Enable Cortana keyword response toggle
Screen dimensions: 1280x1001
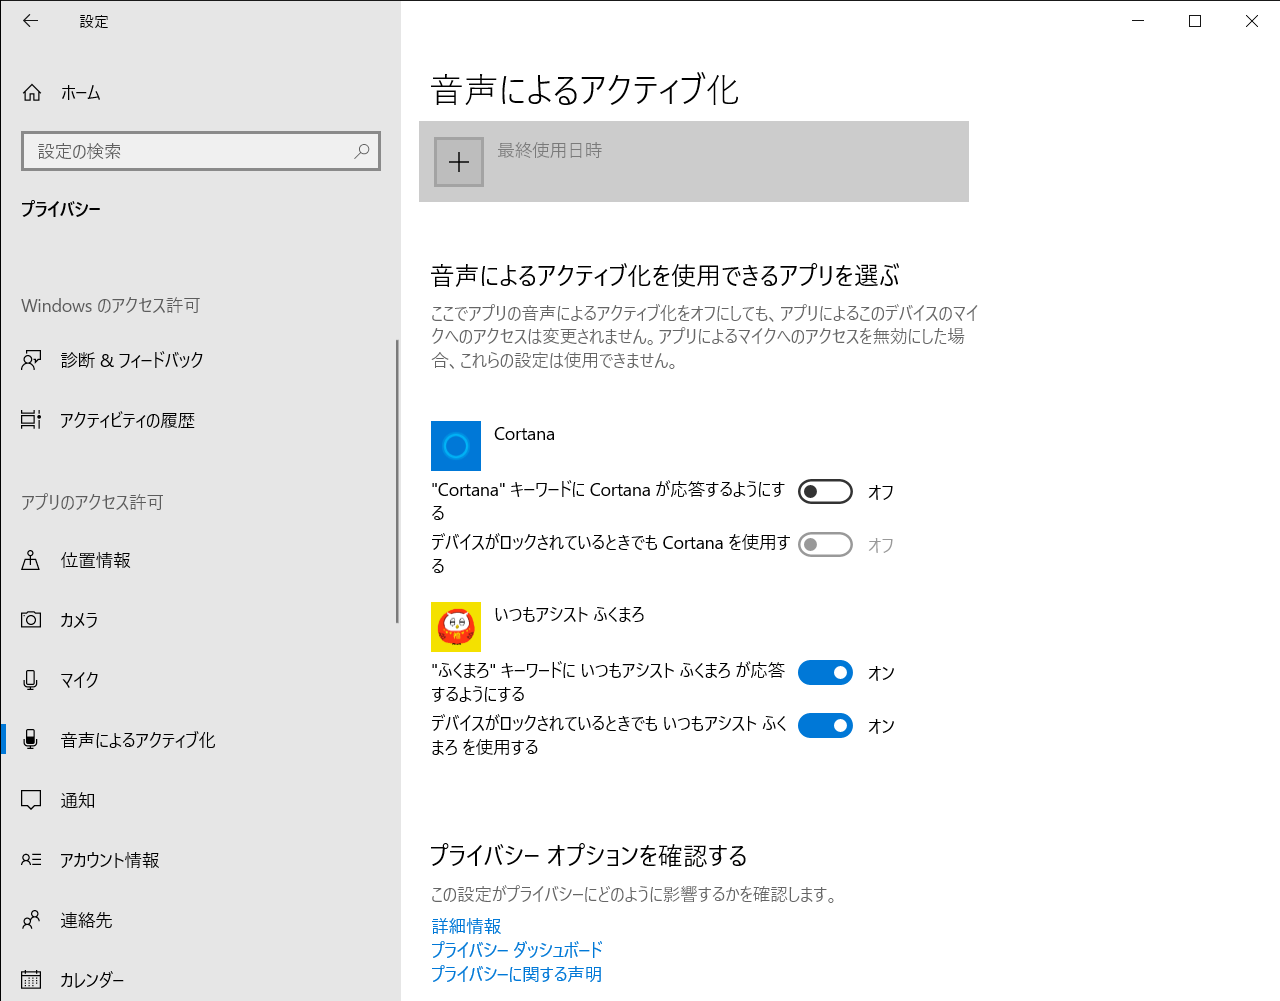click(x=825, y=492)
